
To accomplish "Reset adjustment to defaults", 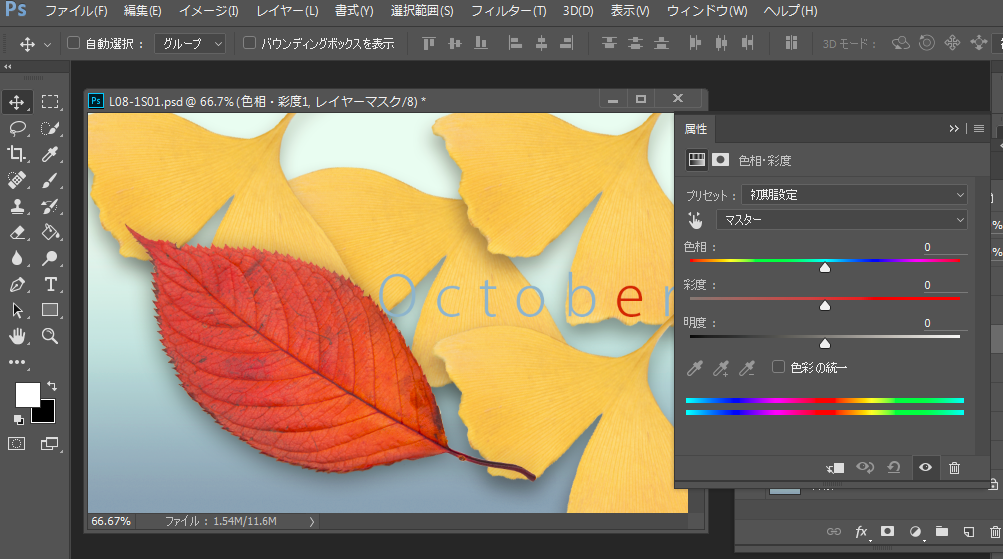I will pos(894,468).
